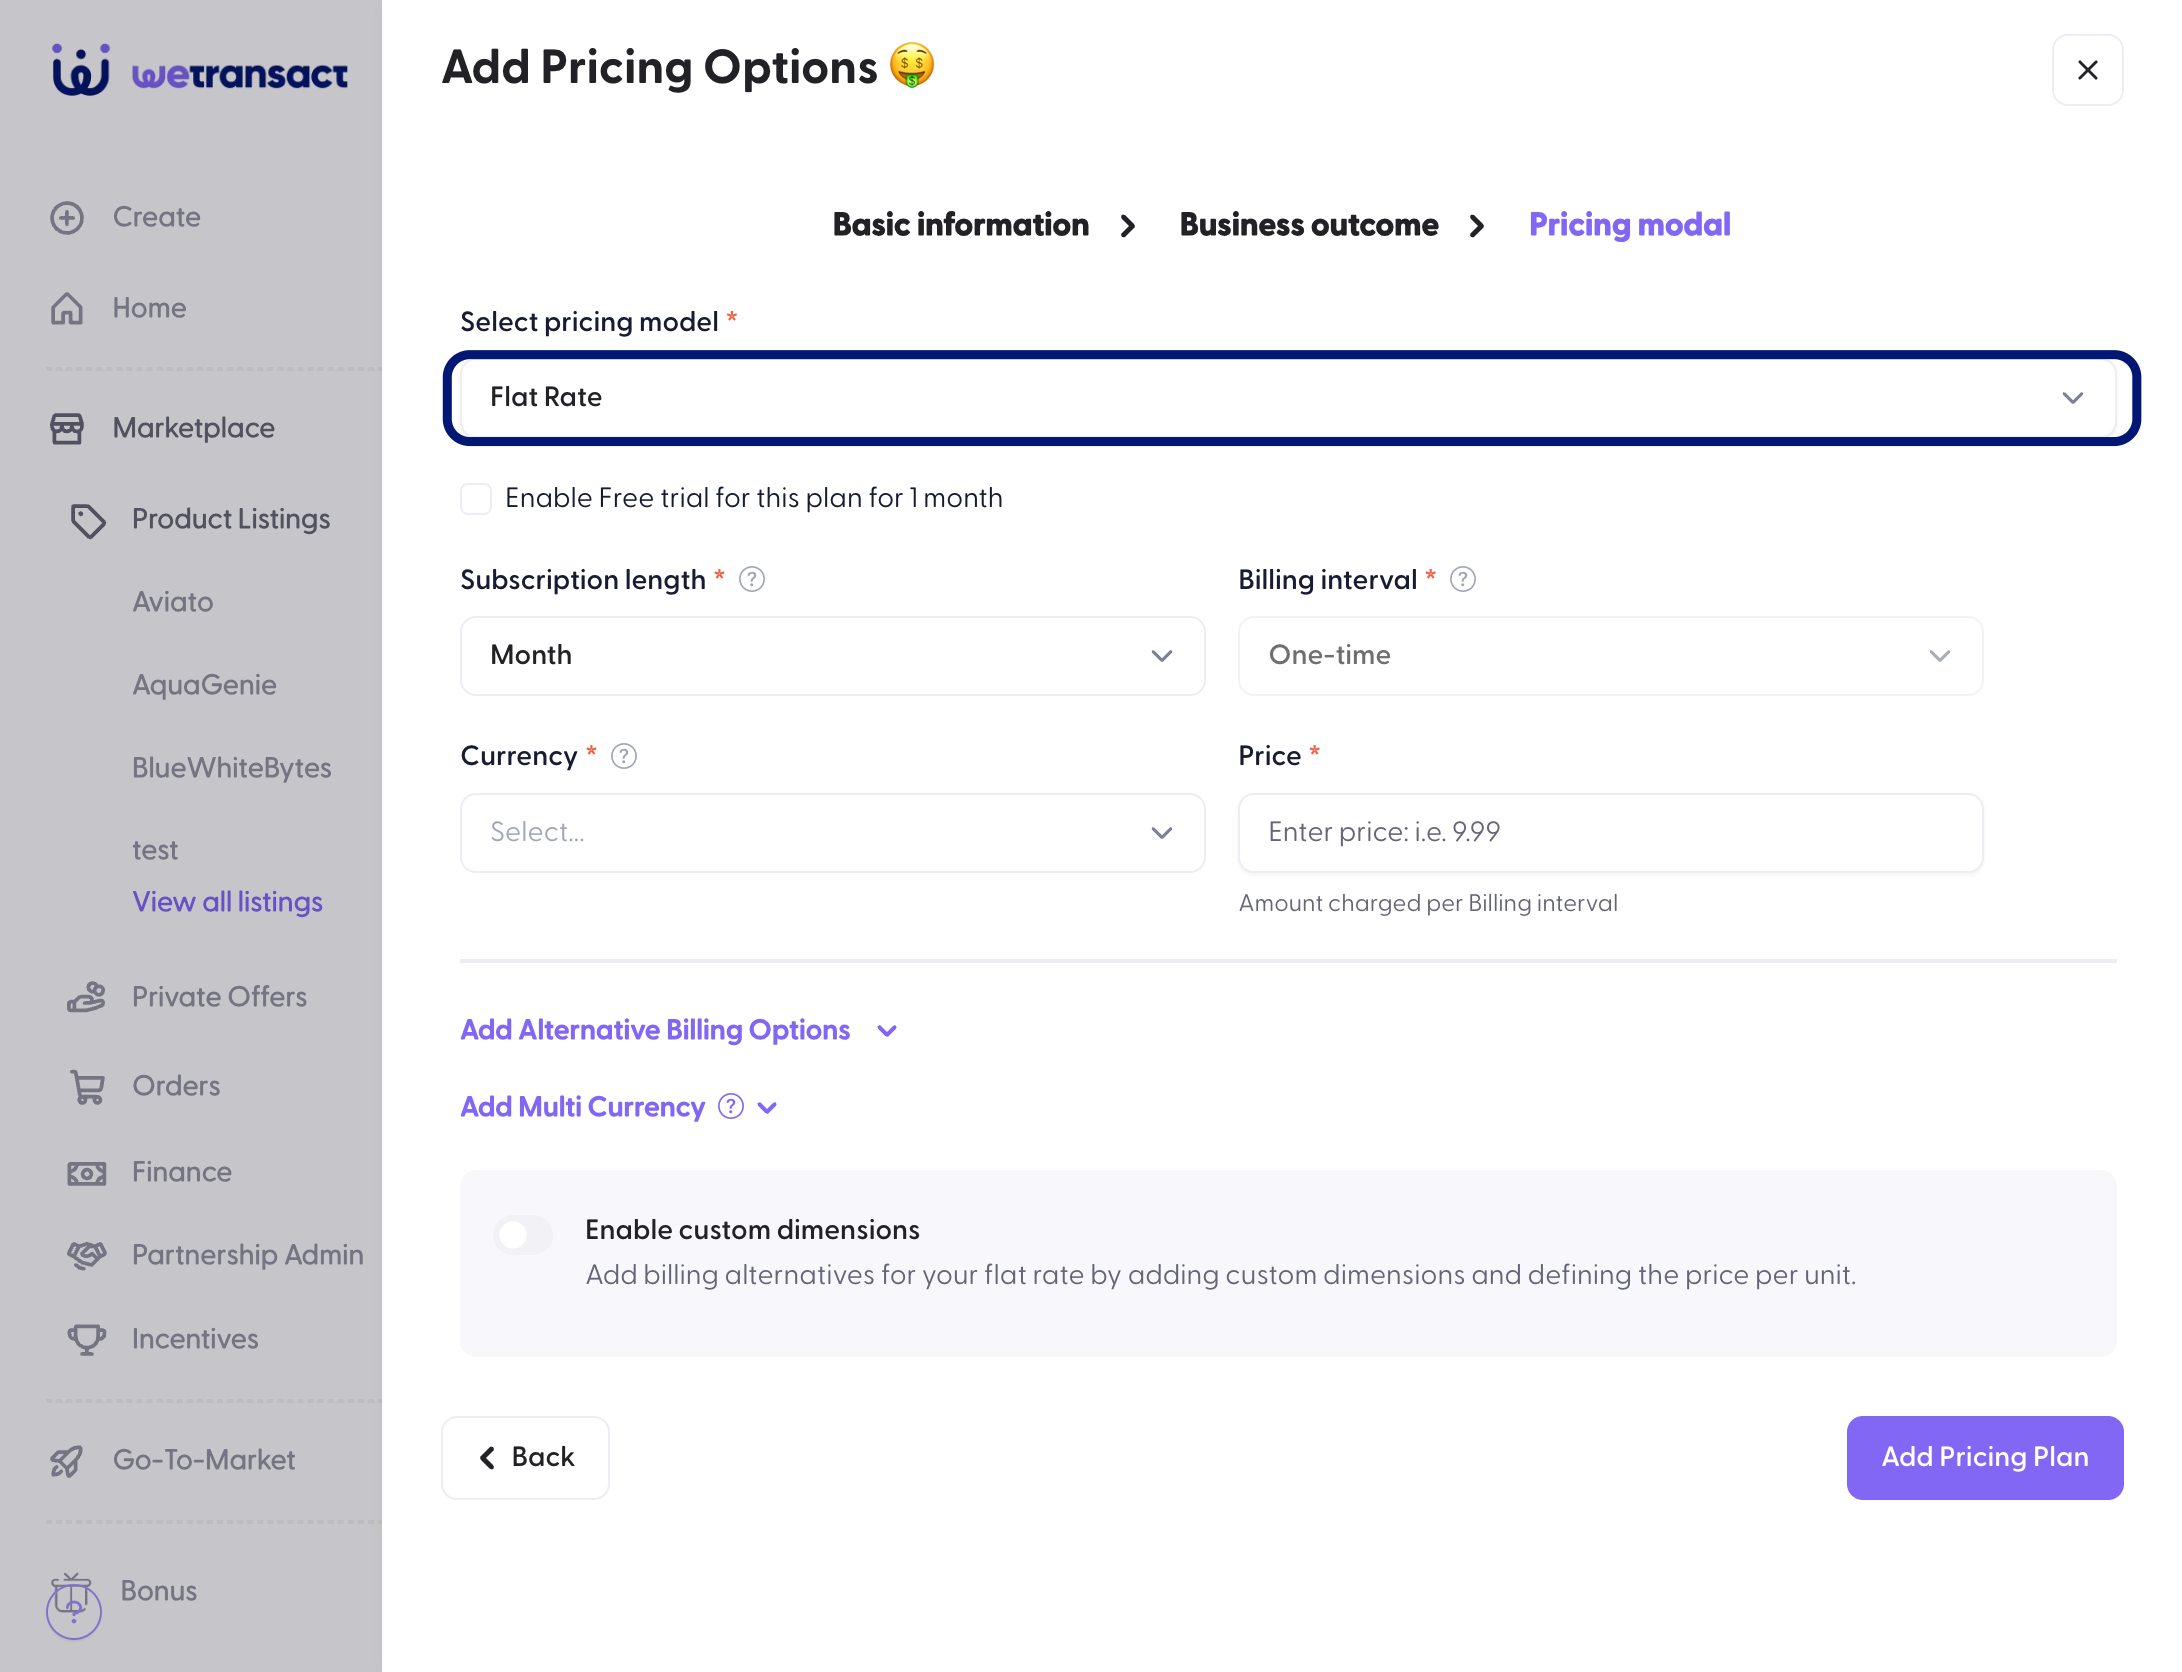The width and height of the screenshot is (2182, 1672).
Task: Open Marketplace in the sidebar
Action: (193, 428)
